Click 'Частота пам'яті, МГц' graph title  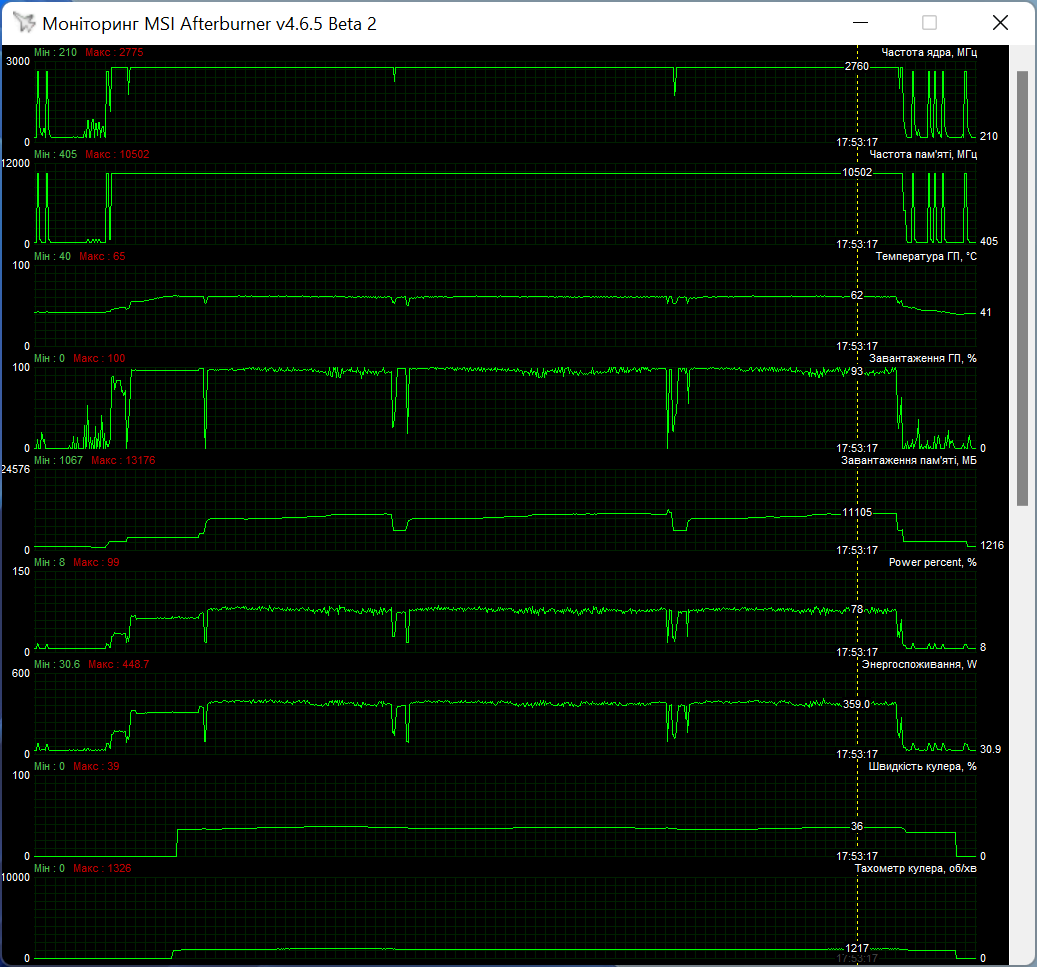923,154
